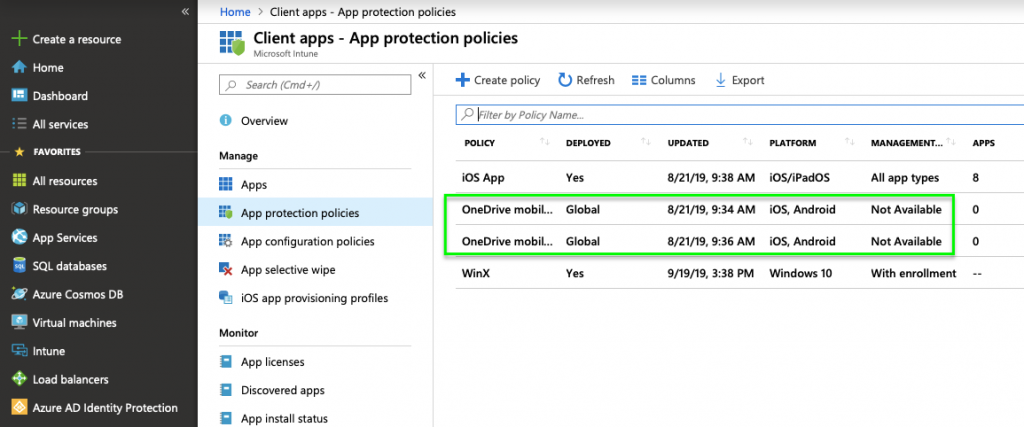Click the Home breadcrumb link
The height and width of the screenshot is (427, 1024).
(x=234, y=12)
